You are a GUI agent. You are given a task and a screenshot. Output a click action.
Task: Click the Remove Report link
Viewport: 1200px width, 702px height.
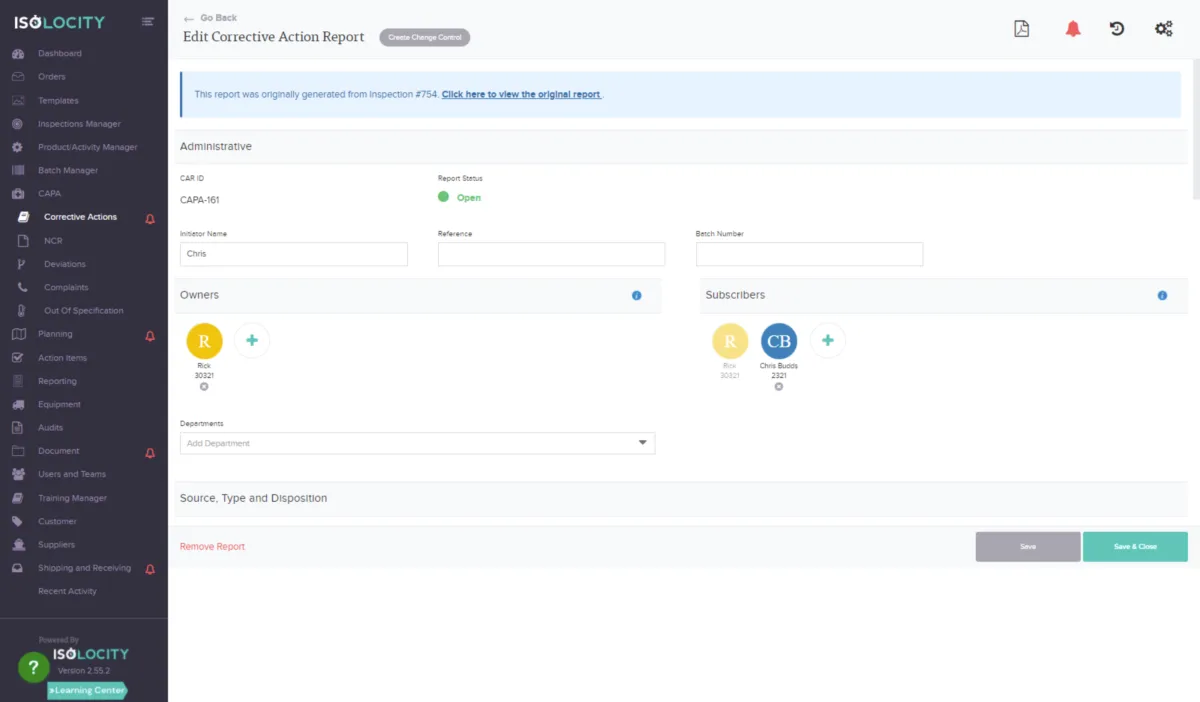point(212,547)
